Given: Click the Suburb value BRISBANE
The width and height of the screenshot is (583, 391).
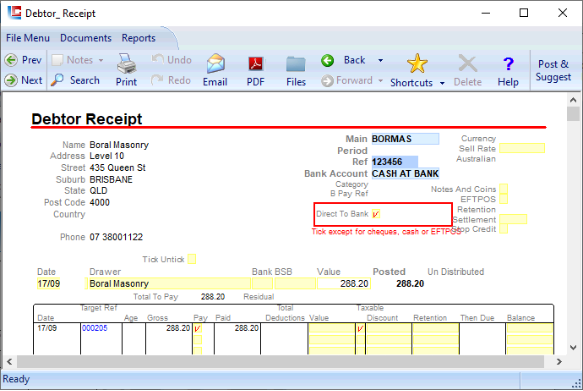Looking at the screenshot, I should pos(111,180).
